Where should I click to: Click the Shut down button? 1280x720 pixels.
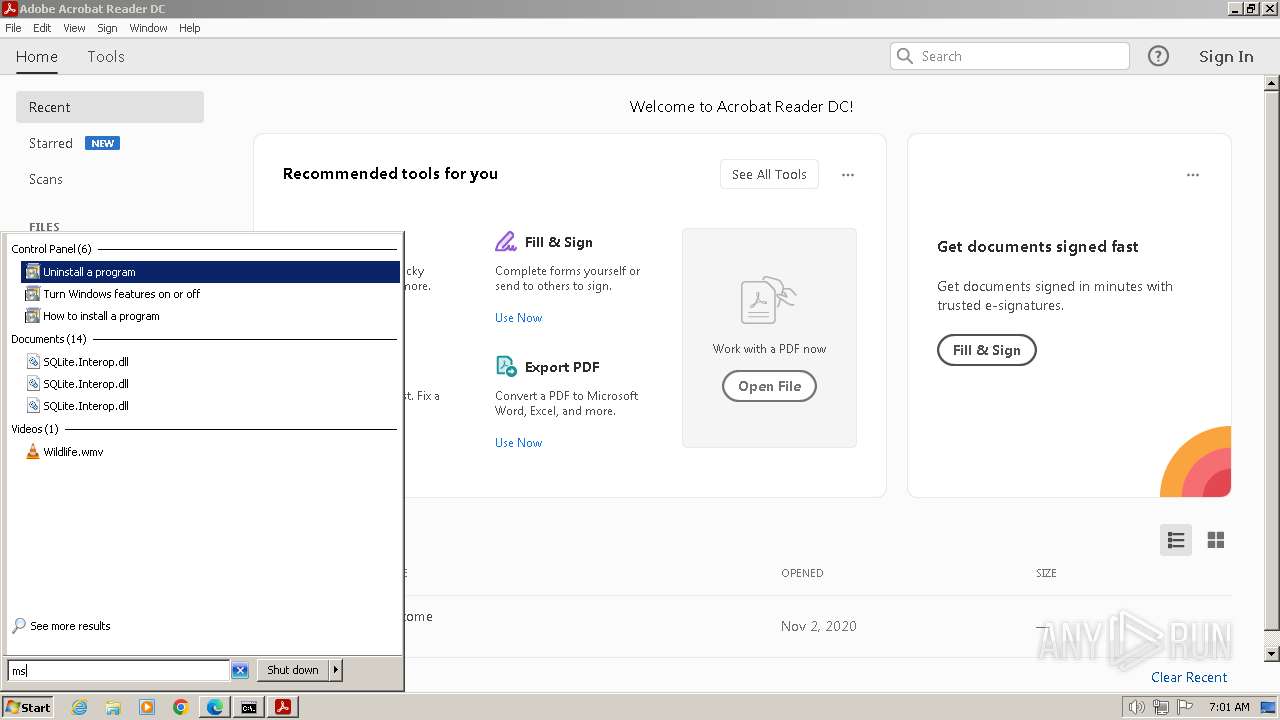click(292, 670)
